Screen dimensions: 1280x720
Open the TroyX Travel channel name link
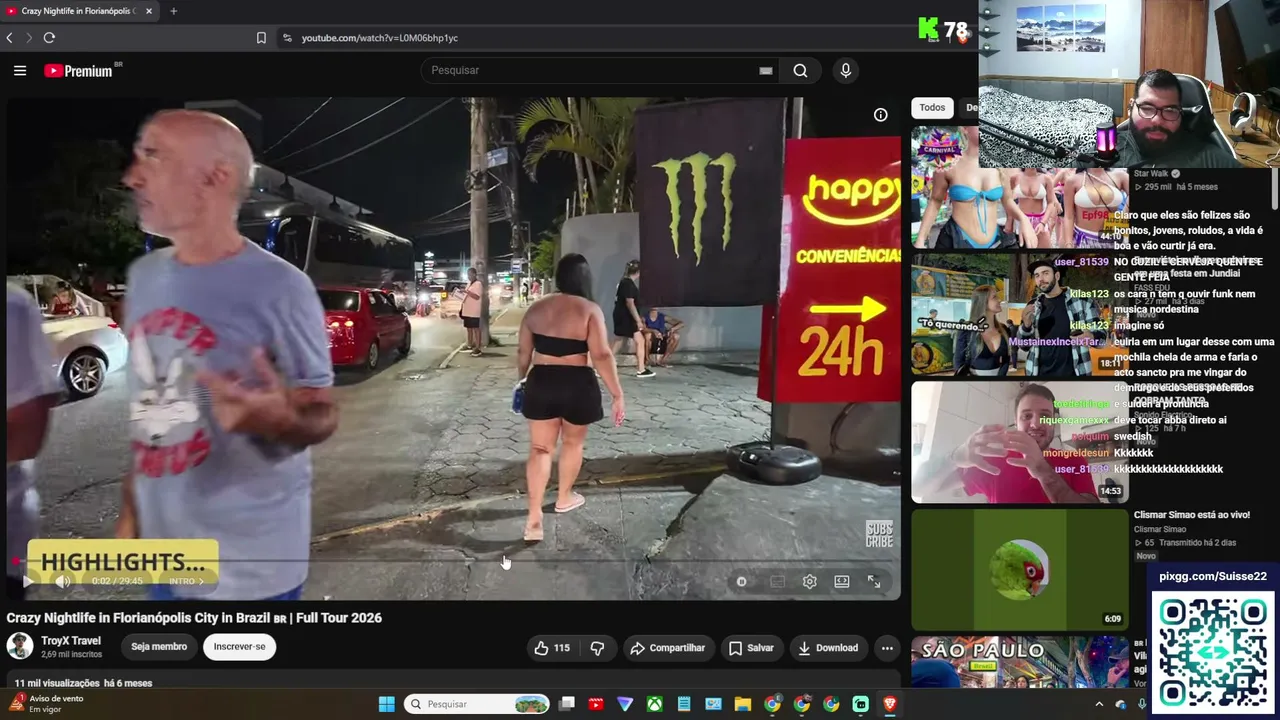pos(71,641)
